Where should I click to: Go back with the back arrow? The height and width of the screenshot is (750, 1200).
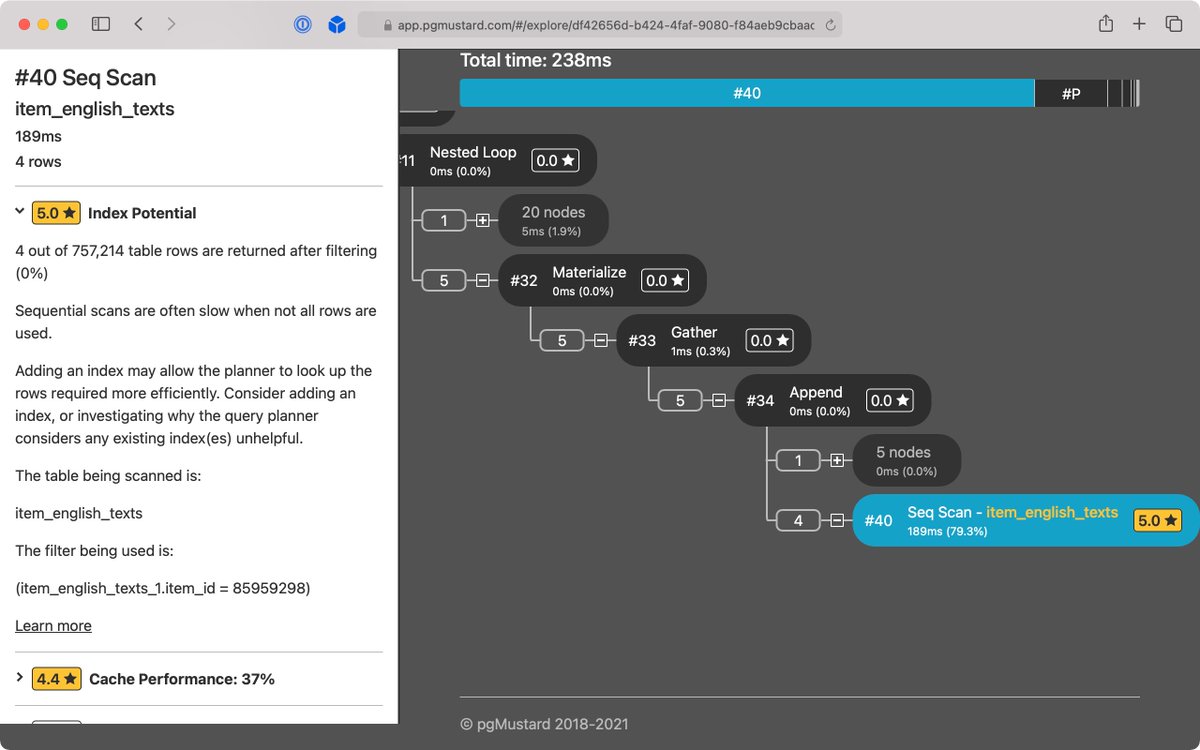138,24
